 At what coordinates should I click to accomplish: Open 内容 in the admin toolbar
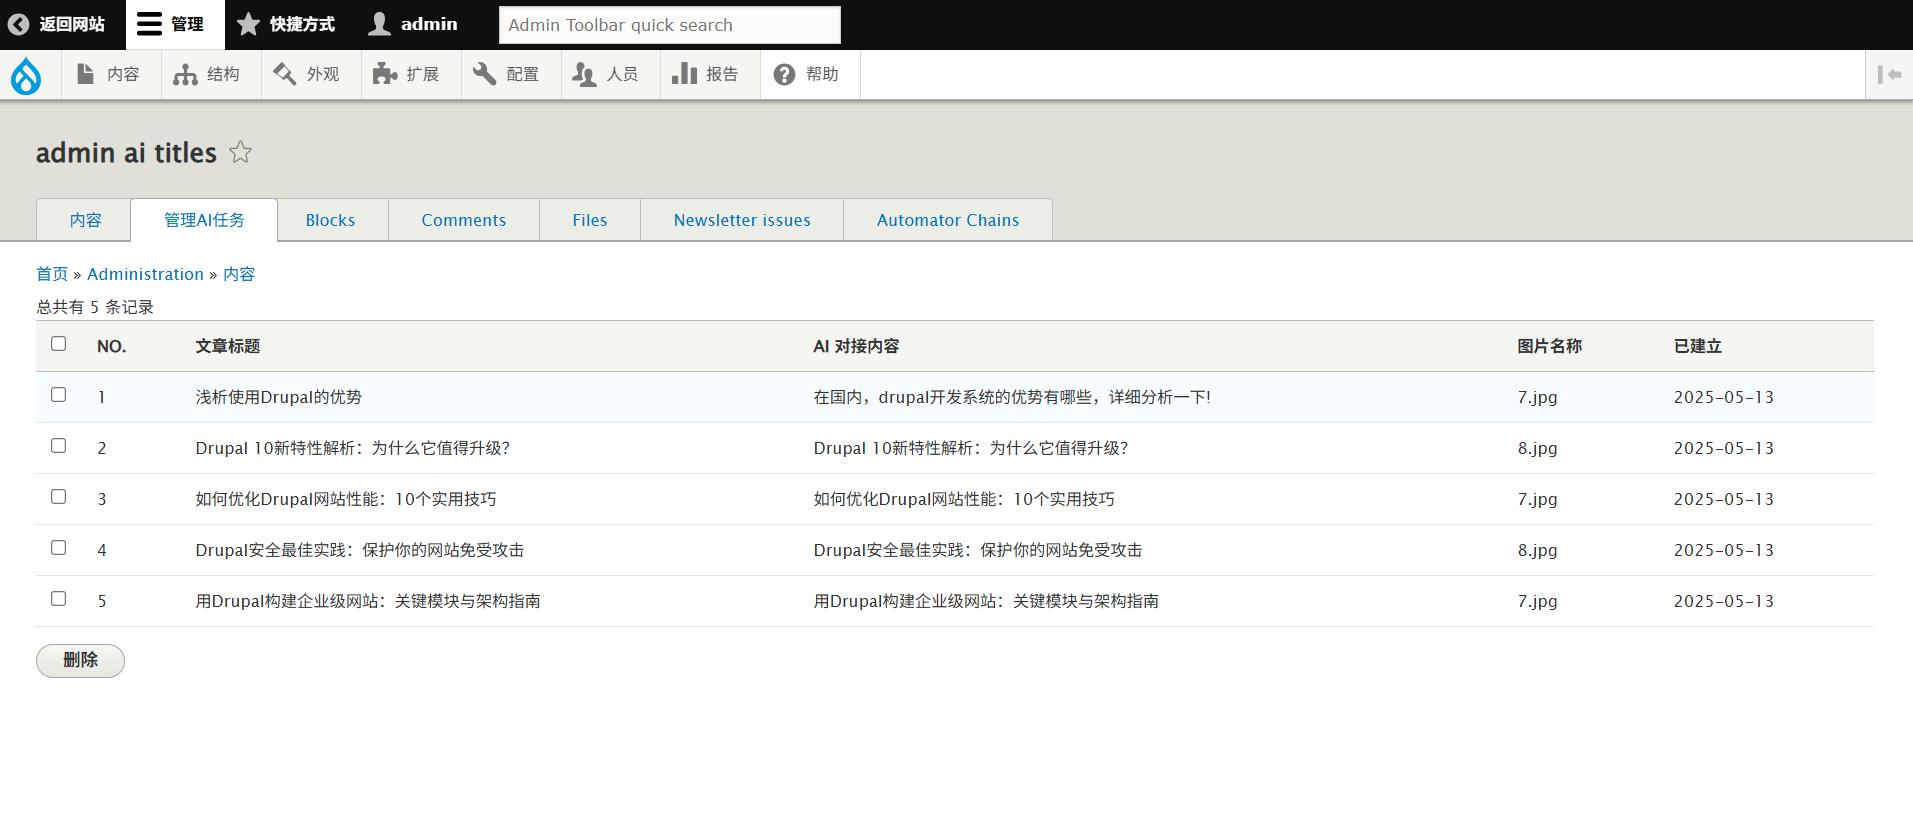point(111,74)
